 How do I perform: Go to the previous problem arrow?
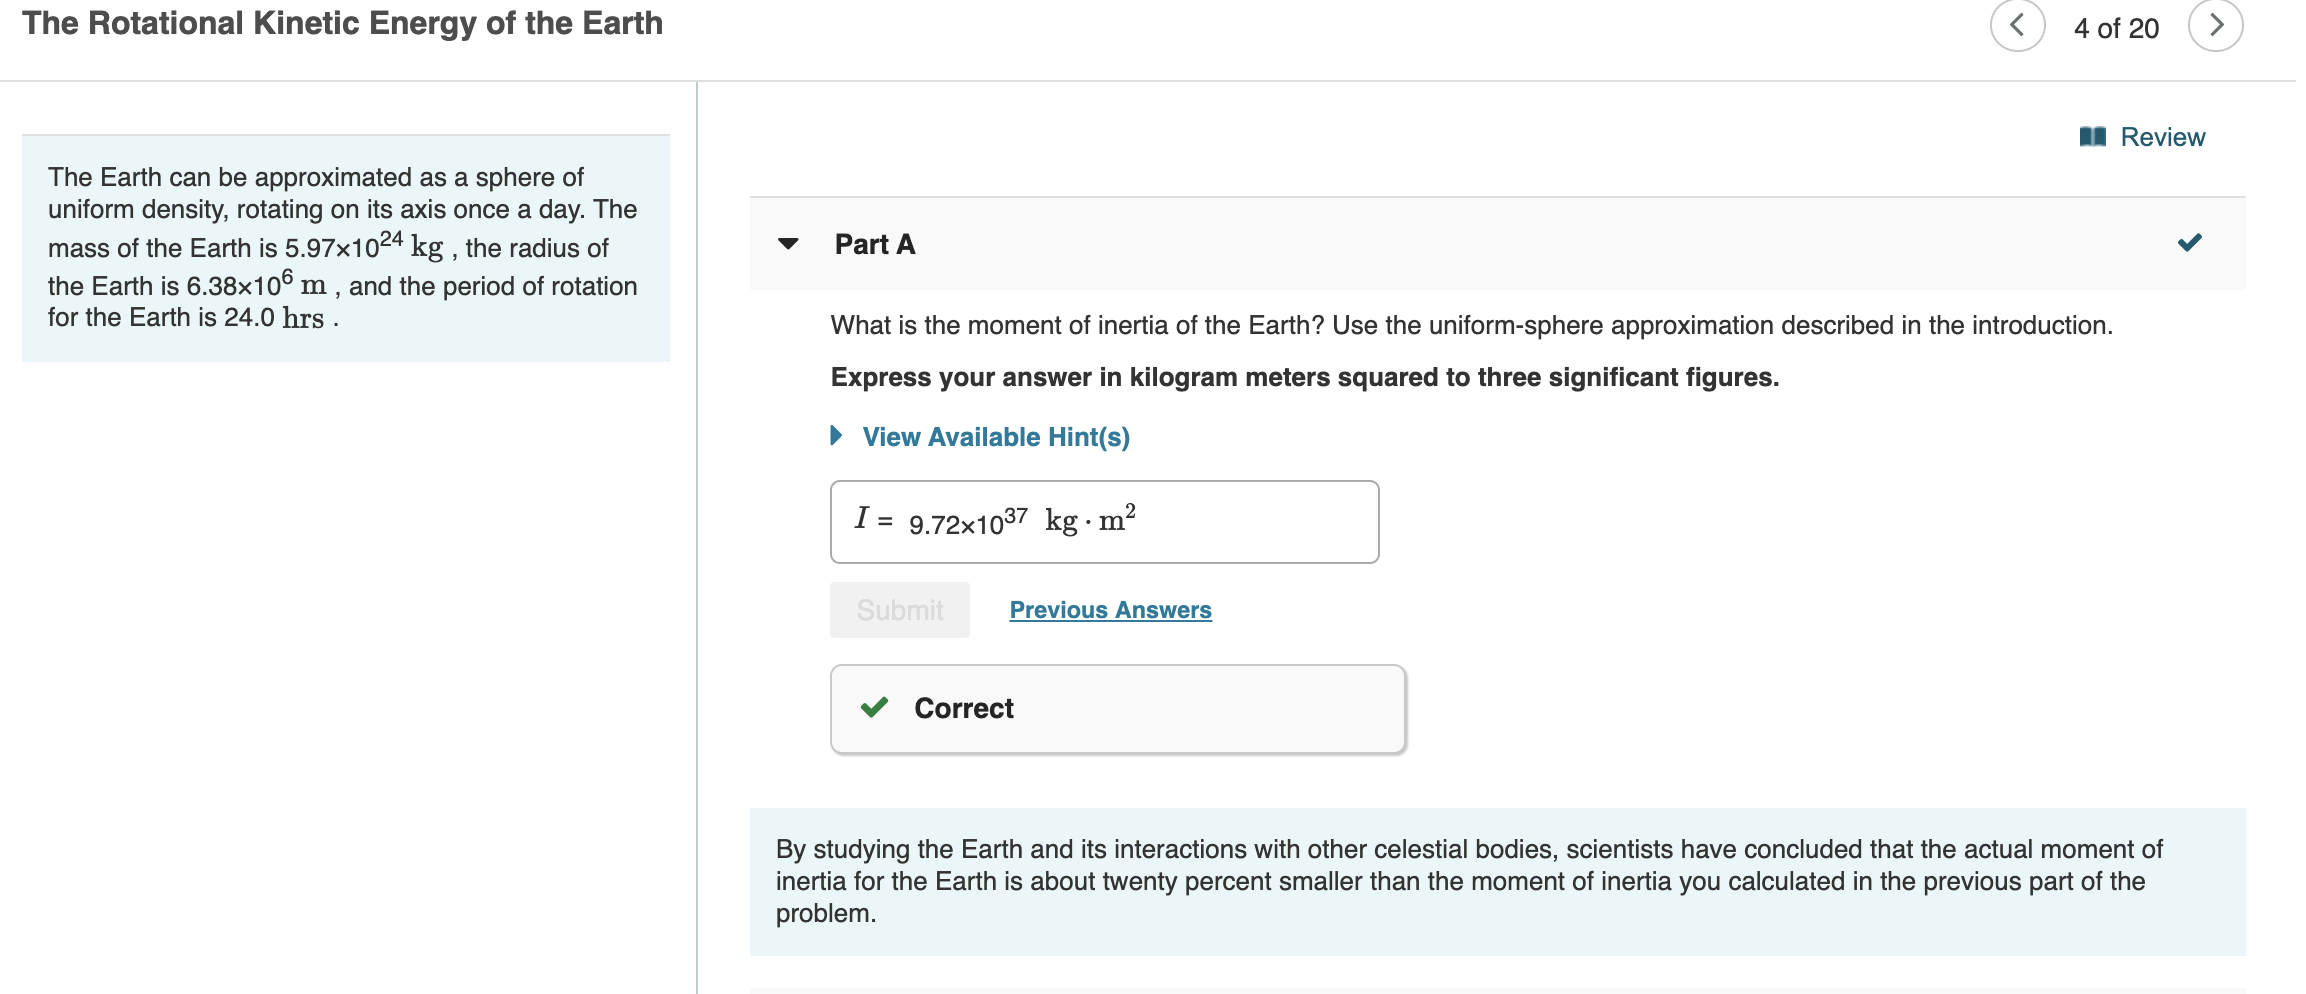coord(2016,26)
